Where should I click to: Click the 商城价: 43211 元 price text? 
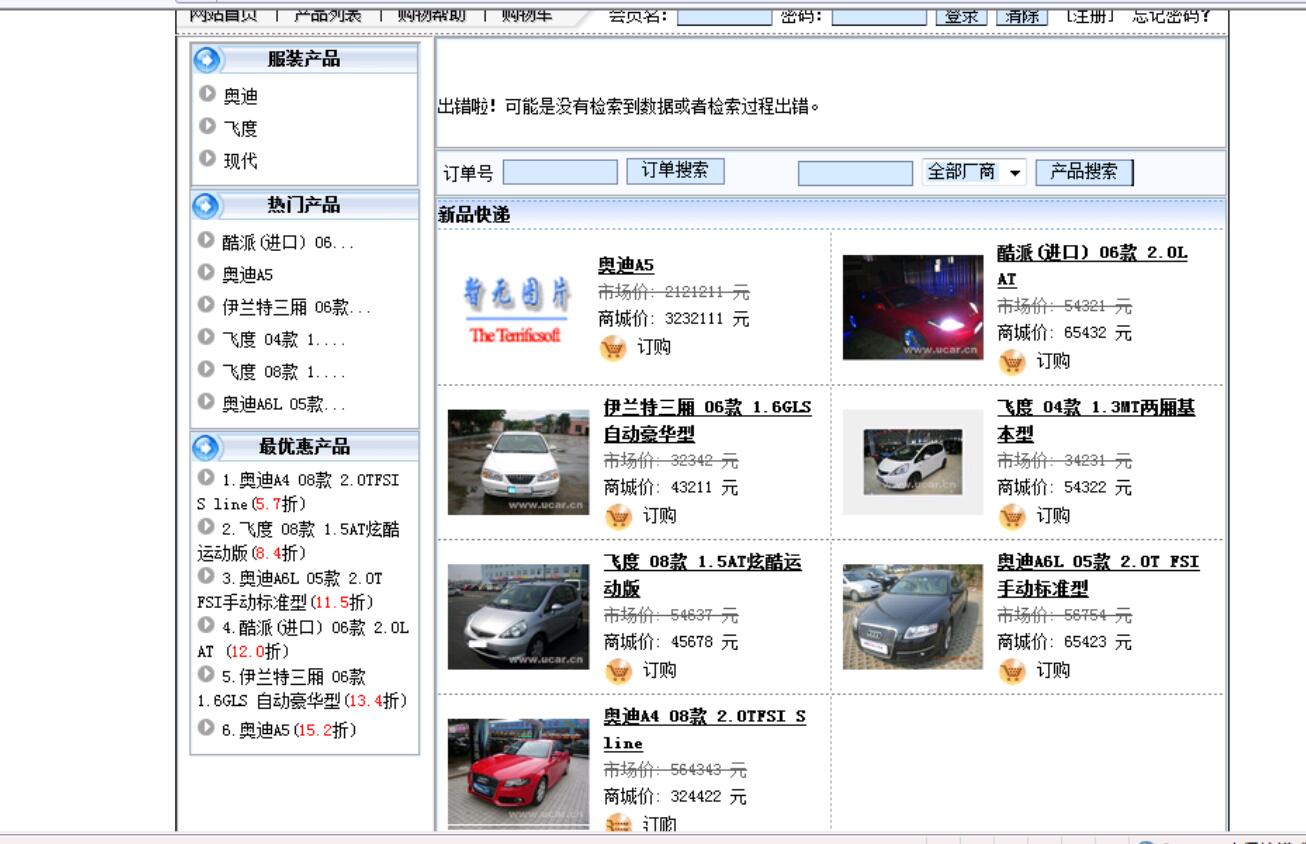click(x=670, y=488)
